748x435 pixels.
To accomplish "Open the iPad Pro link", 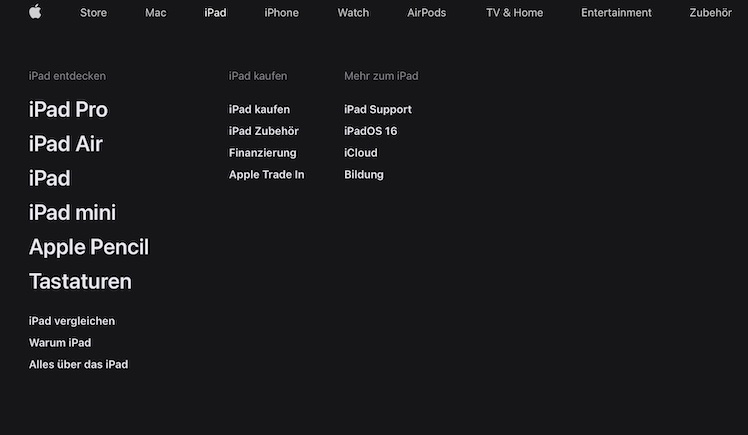I will click(68, 110).
